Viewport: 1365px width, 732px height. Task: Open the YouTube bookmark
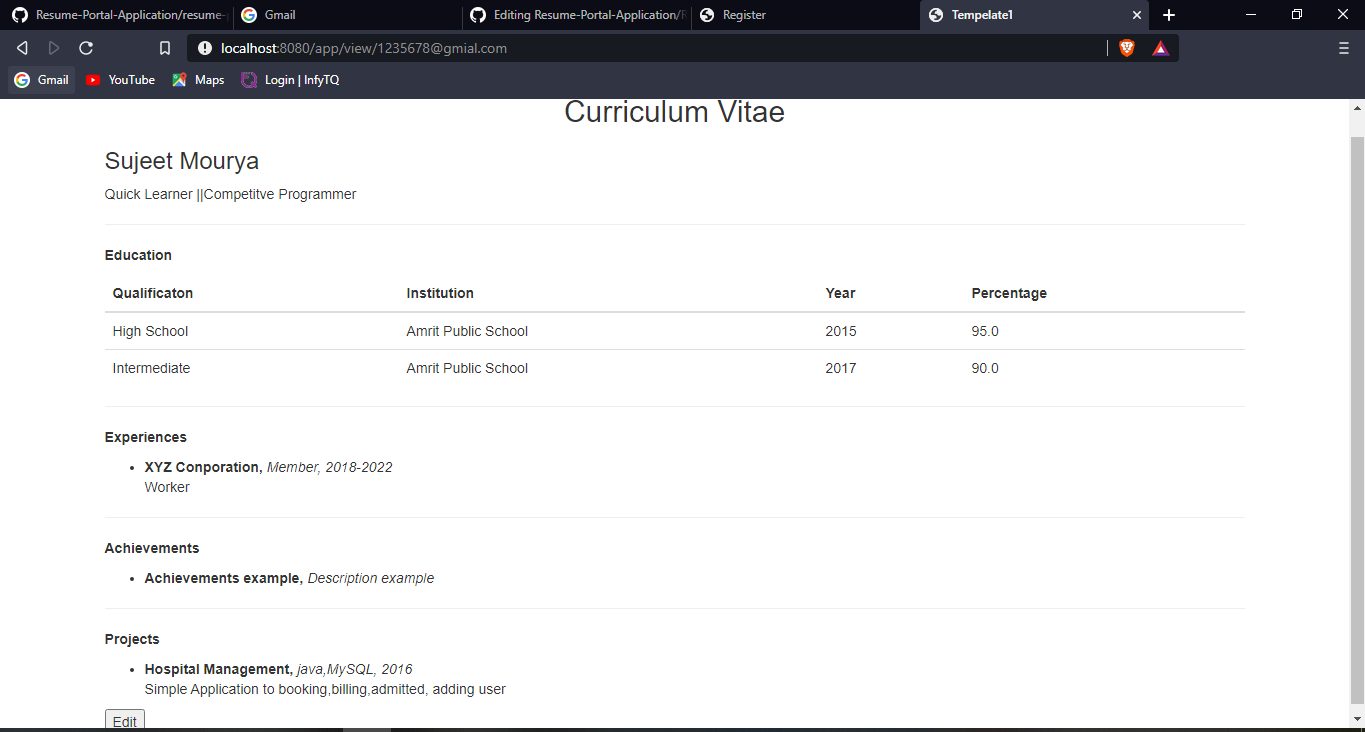click(120, 80)
